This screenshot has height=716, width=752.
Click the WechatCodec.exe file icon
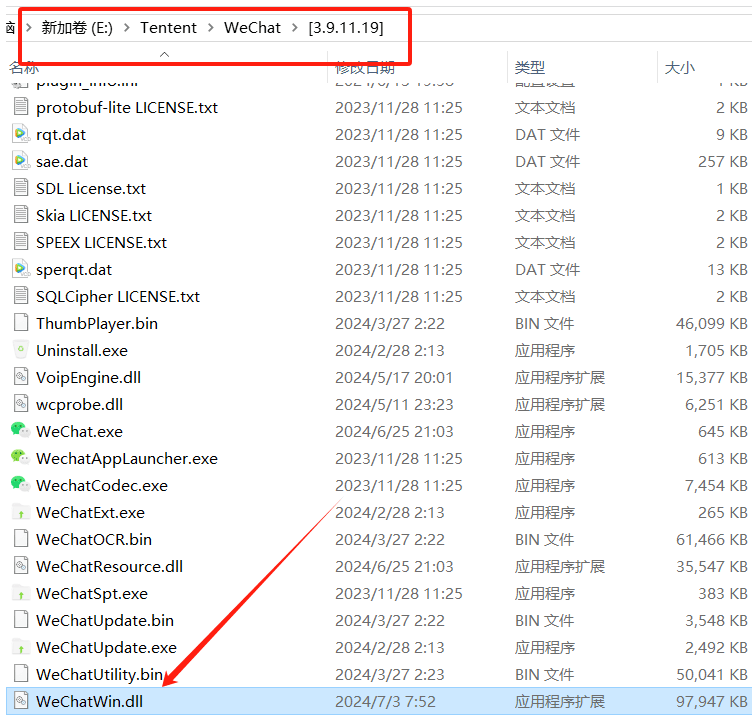click(20, 485)
